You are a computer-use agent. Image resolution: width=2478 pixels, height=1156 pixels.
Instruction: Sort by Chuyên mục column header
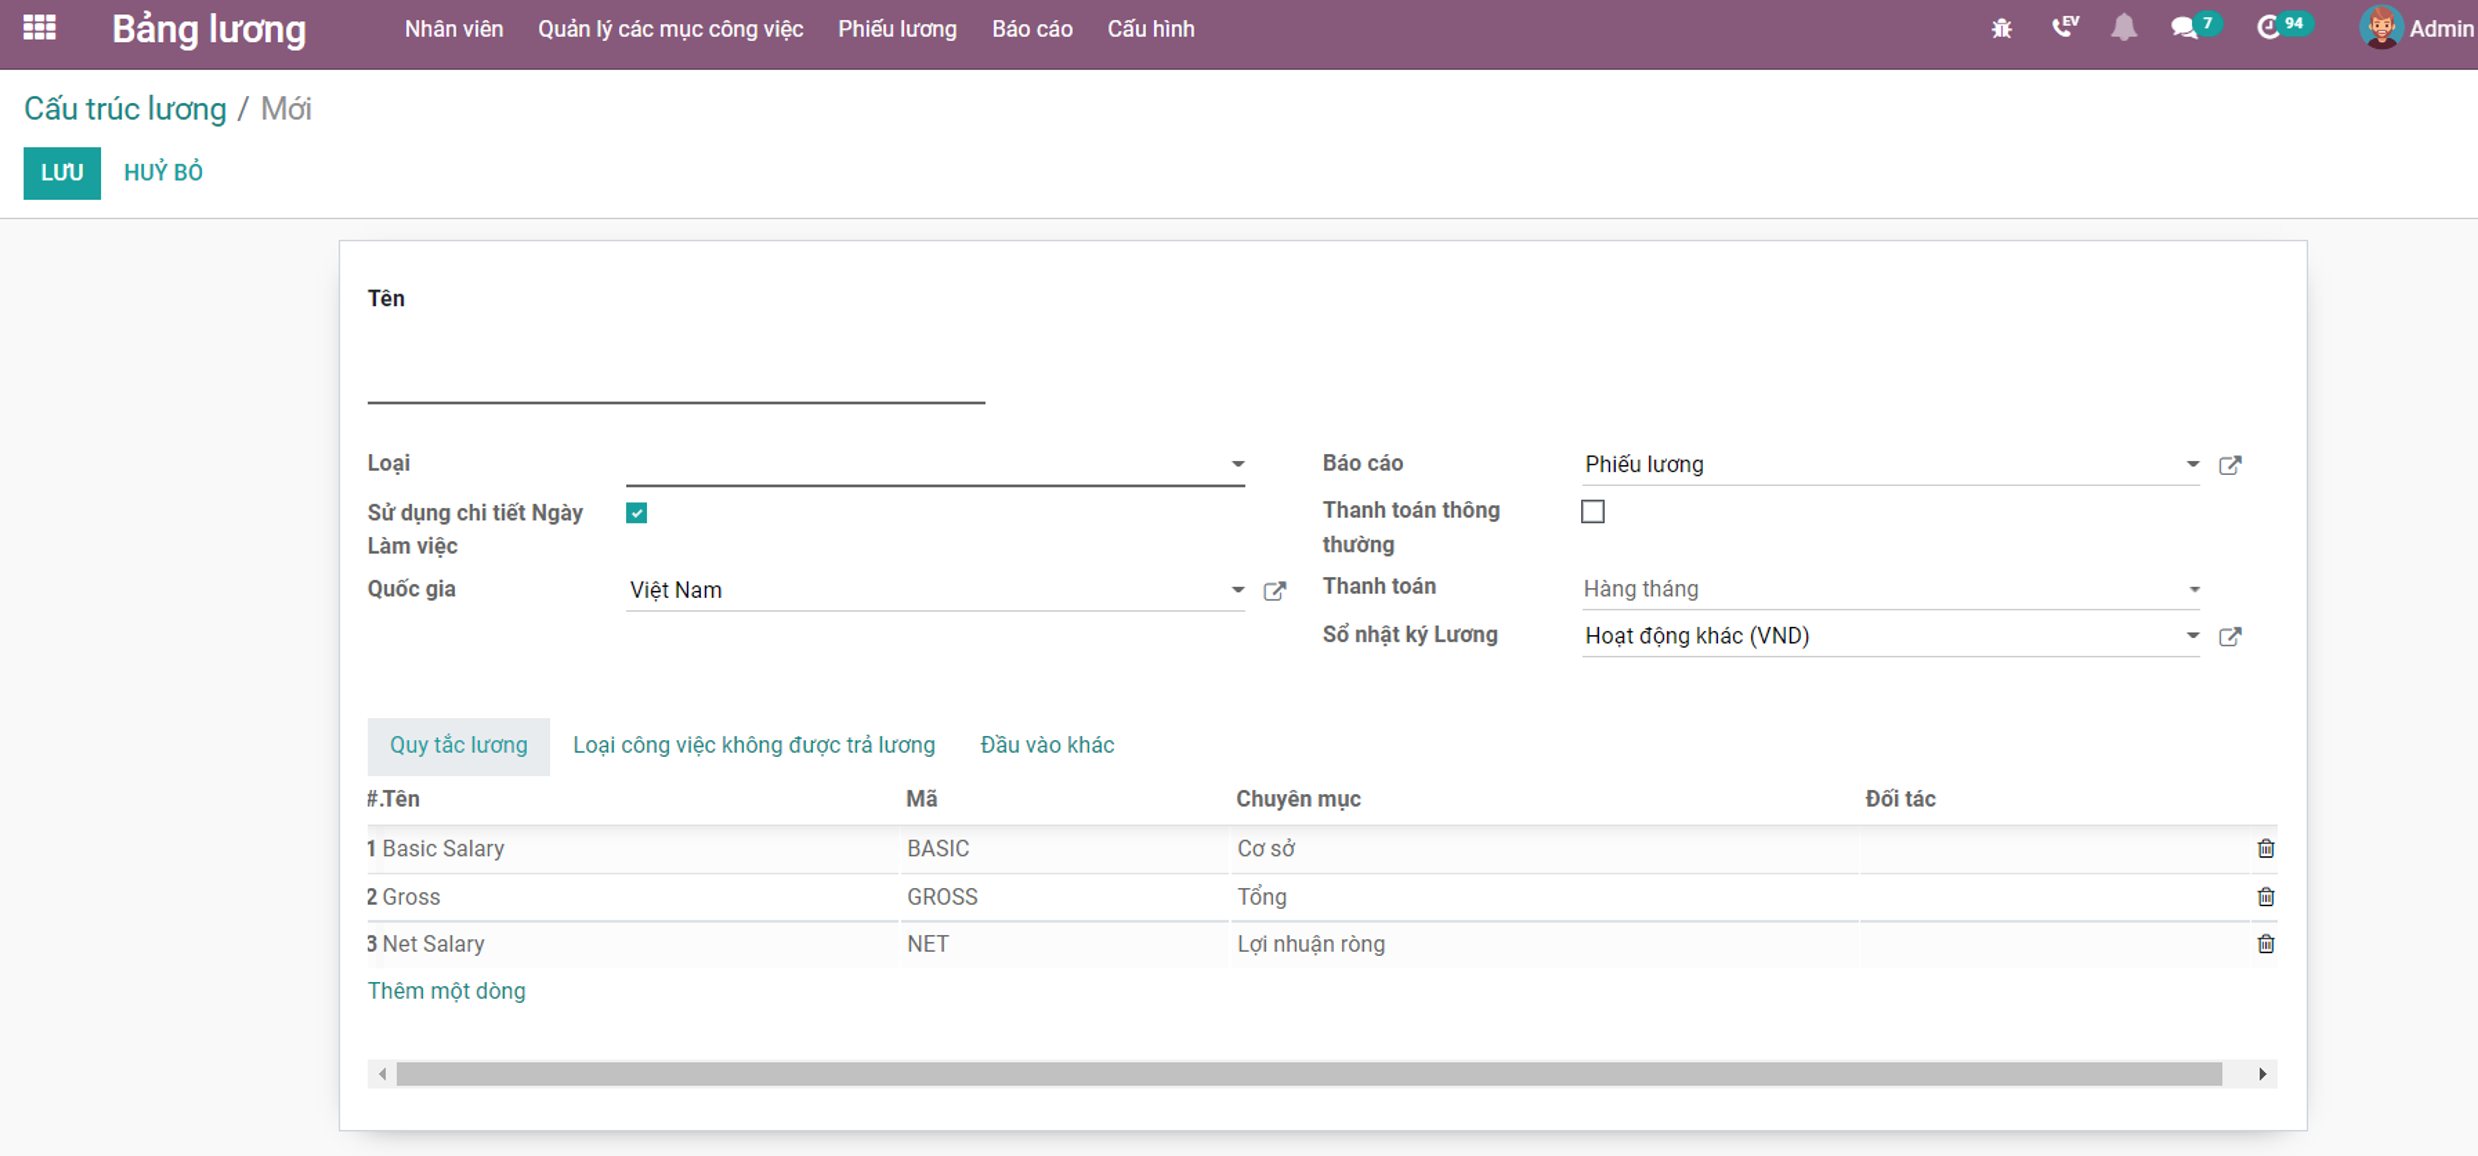point(1298,799)
